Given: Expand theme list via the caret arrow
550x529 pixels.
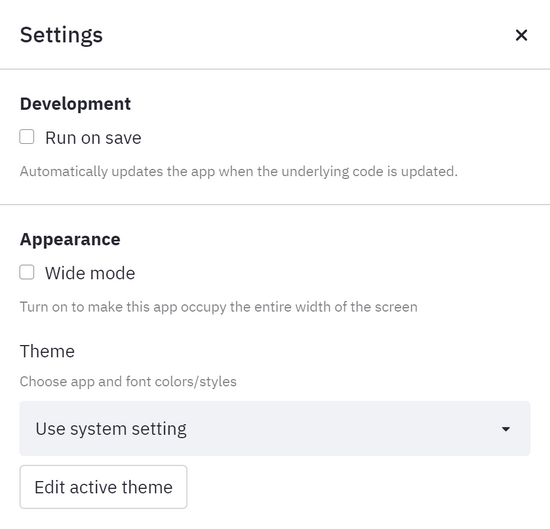Looking at the screenshot, I should tap(505, 429).
